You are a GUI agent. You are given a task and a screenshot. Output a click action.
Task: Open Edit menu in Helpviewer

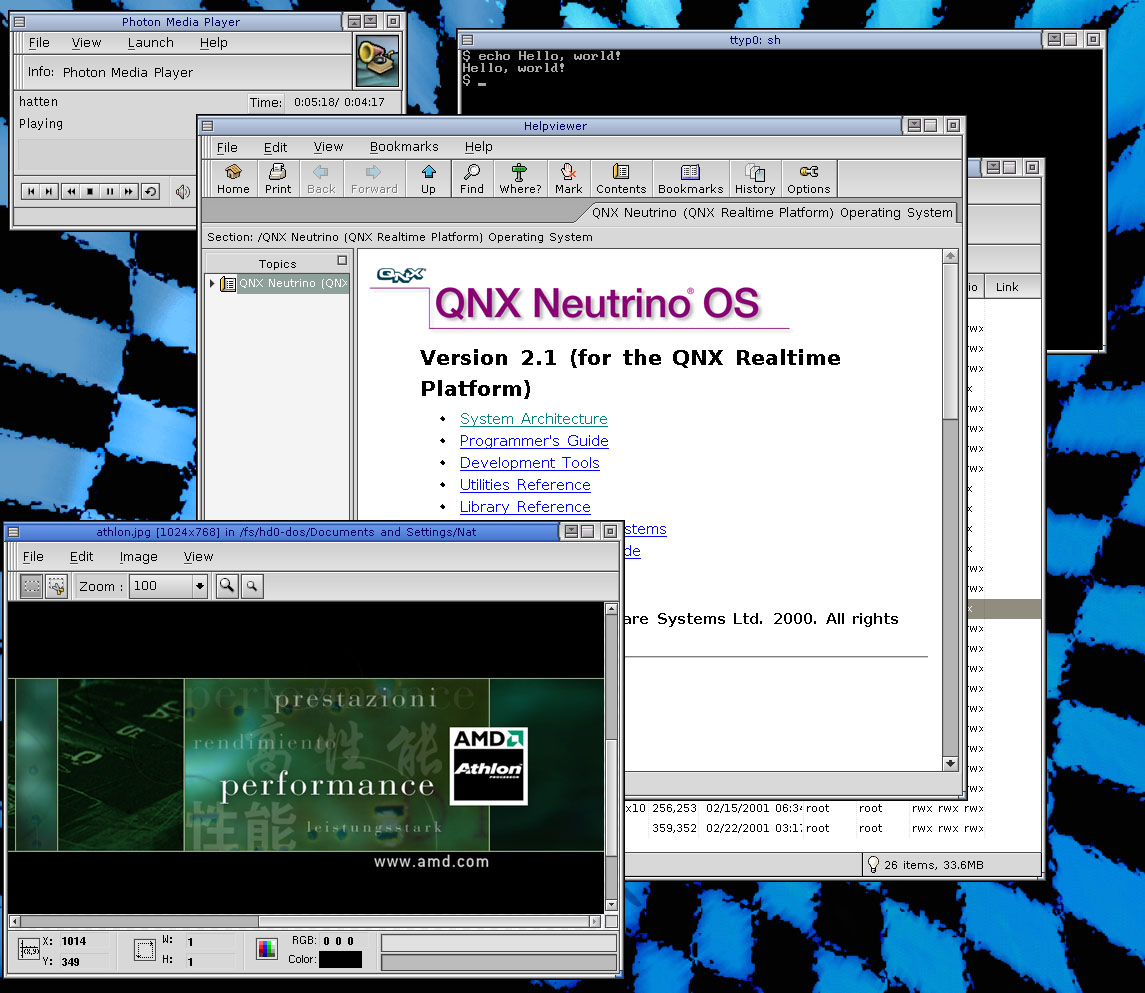(275, 147)
